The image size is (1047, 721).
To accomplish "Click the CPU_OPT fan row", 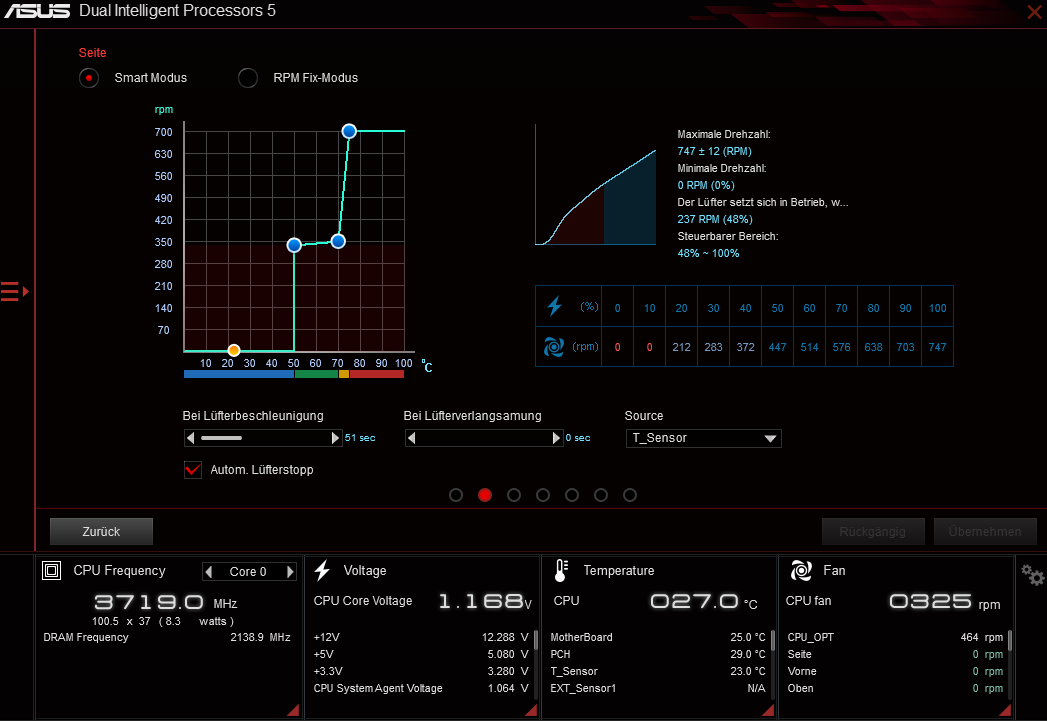I will pos(895,638).
